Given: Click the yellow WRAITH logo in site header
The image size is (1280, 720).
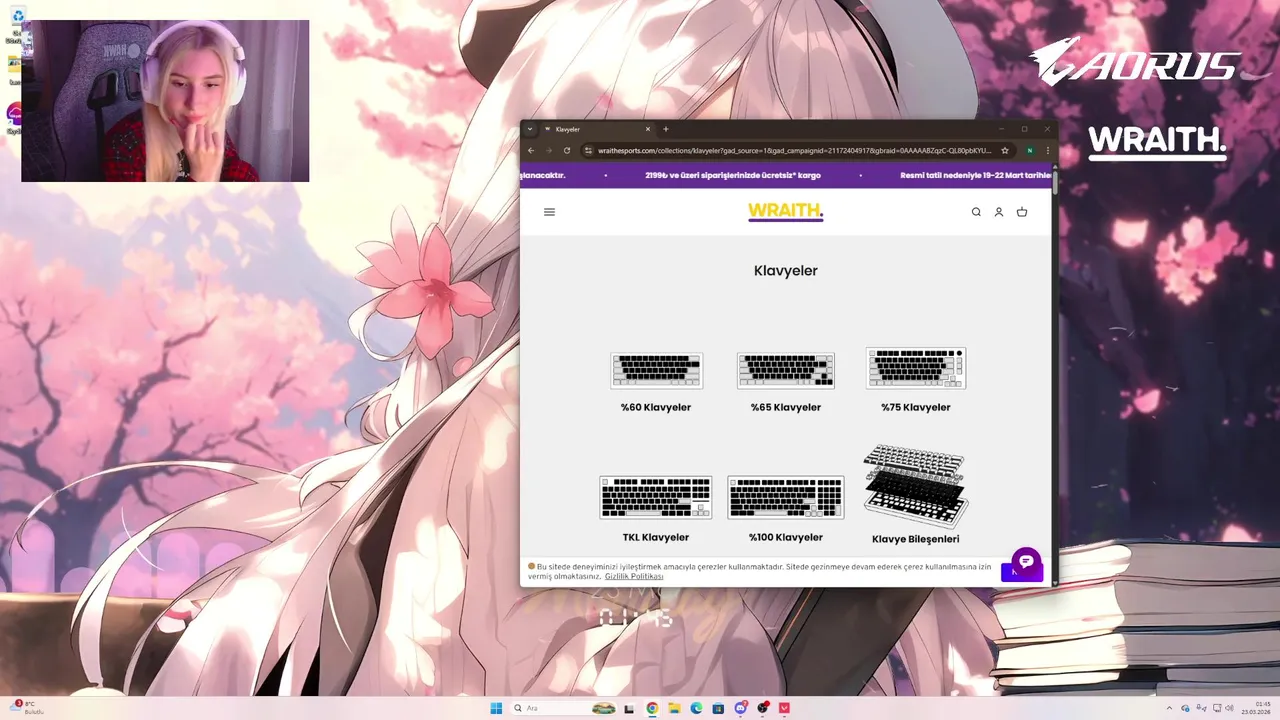Looking at the screenshot, I should coord(786,212).
